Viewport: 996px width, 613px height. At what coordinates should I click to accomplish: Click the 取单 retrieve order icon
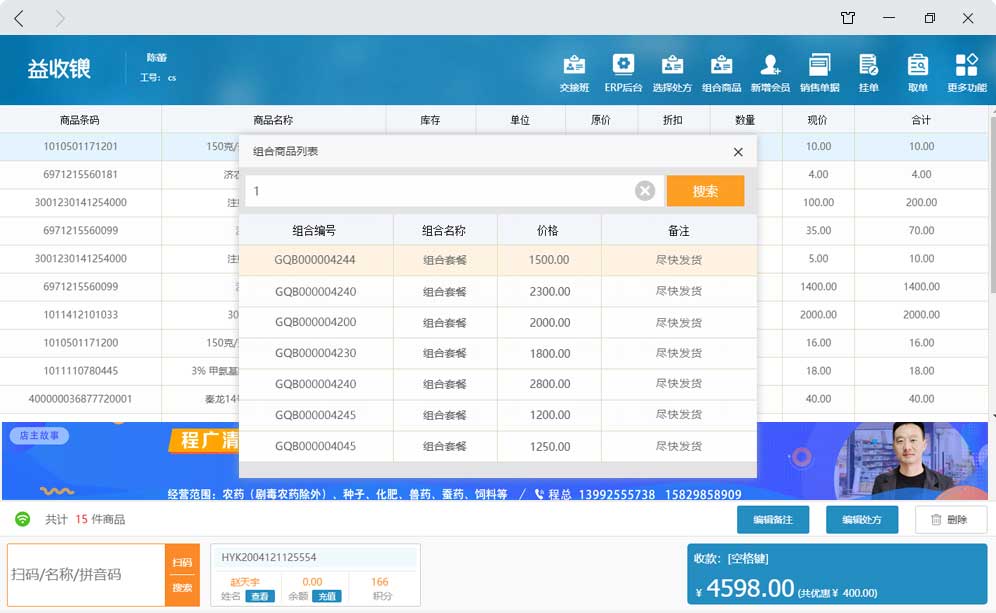(917, 72)
